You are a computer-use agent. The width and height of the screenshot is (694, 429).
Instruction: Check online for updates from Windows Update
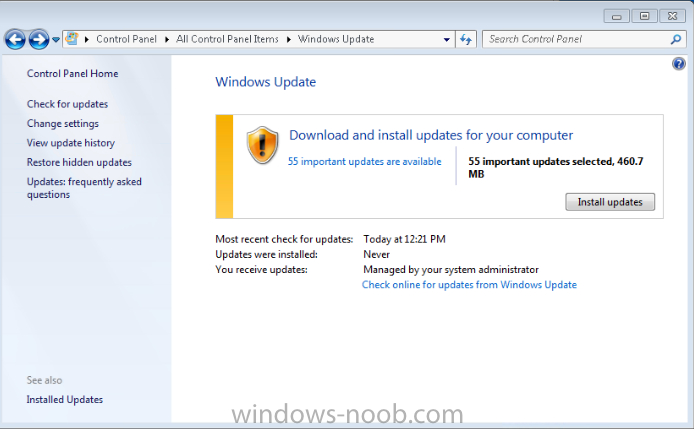[x=469, y=285]
